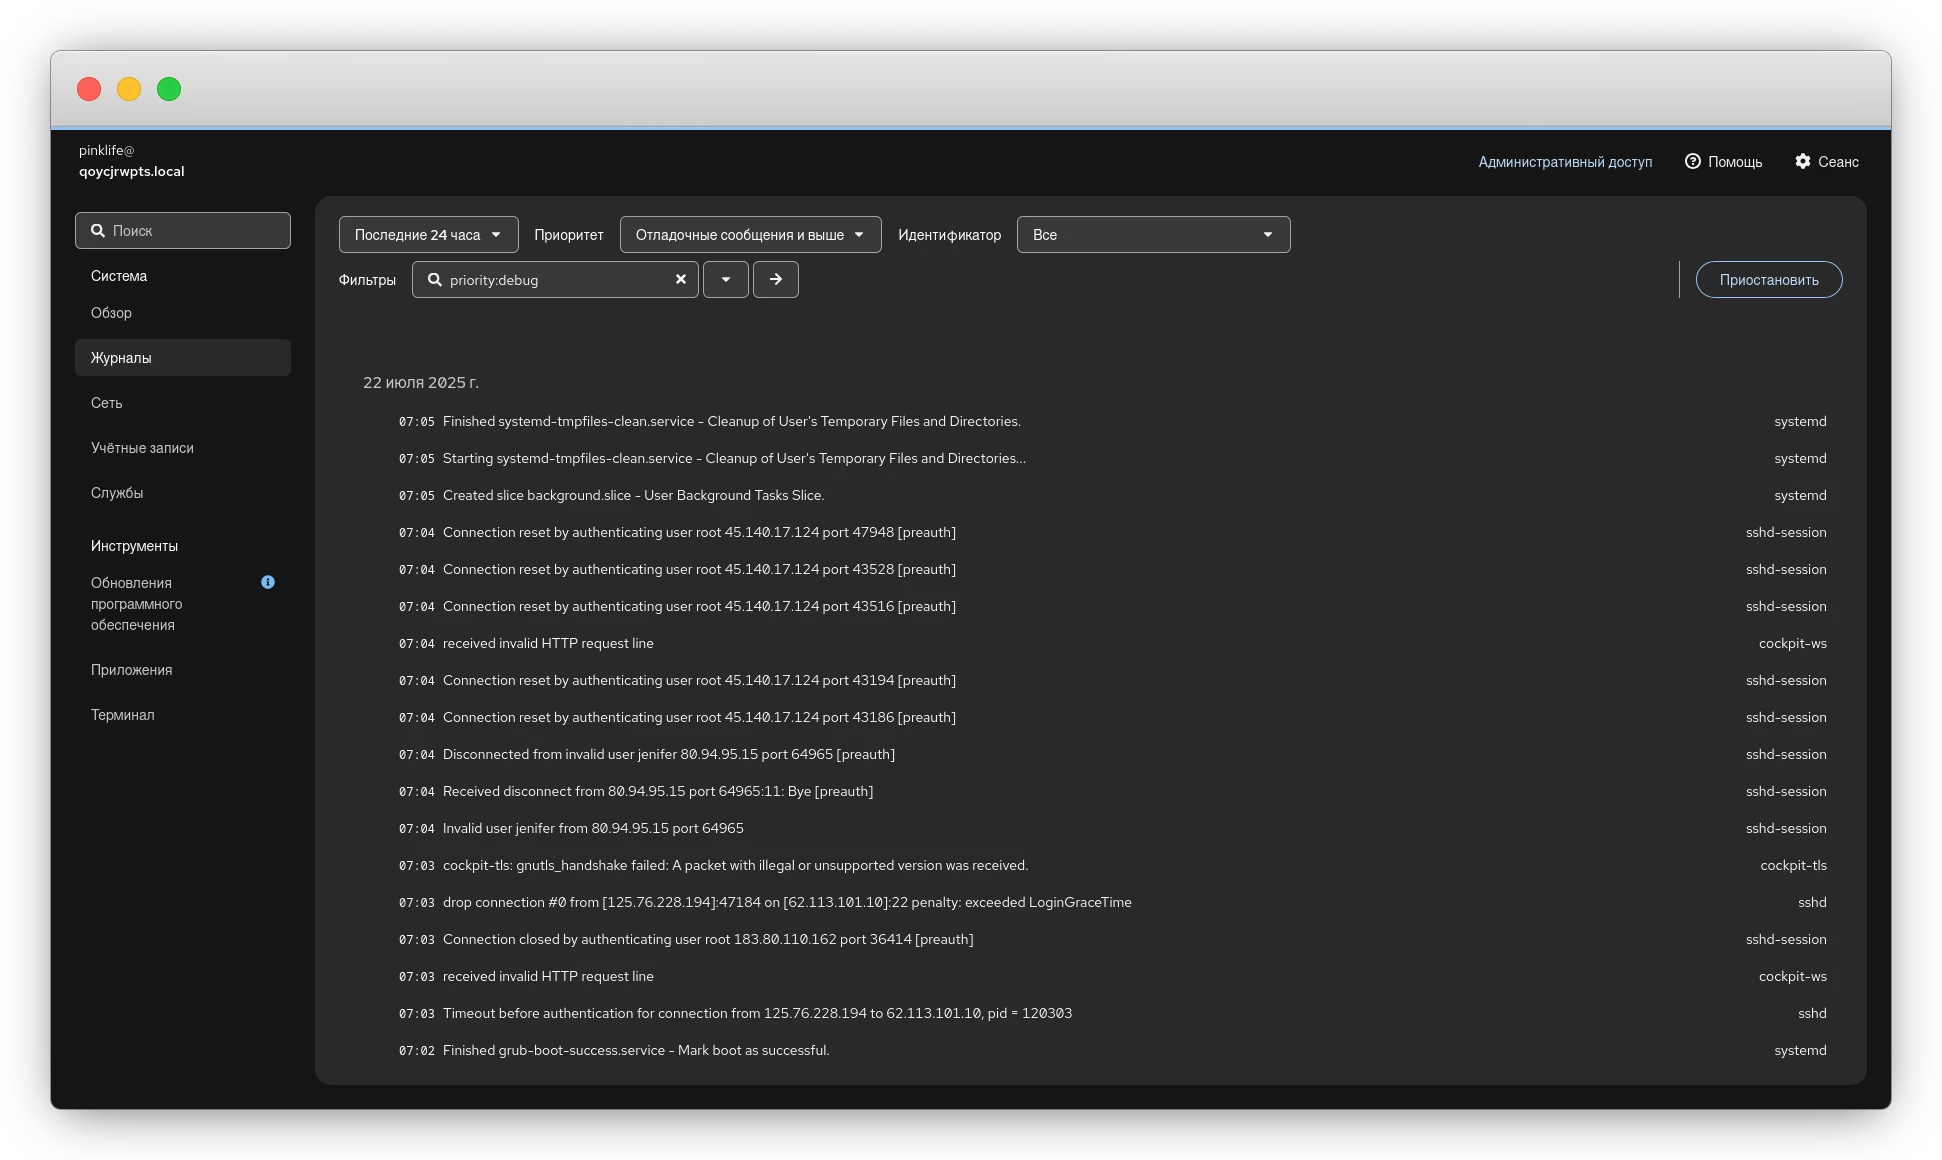Open the grub-boot-success.service log entry
This screenshot has height=1160, width=1942.
(x=636, y=1050)
